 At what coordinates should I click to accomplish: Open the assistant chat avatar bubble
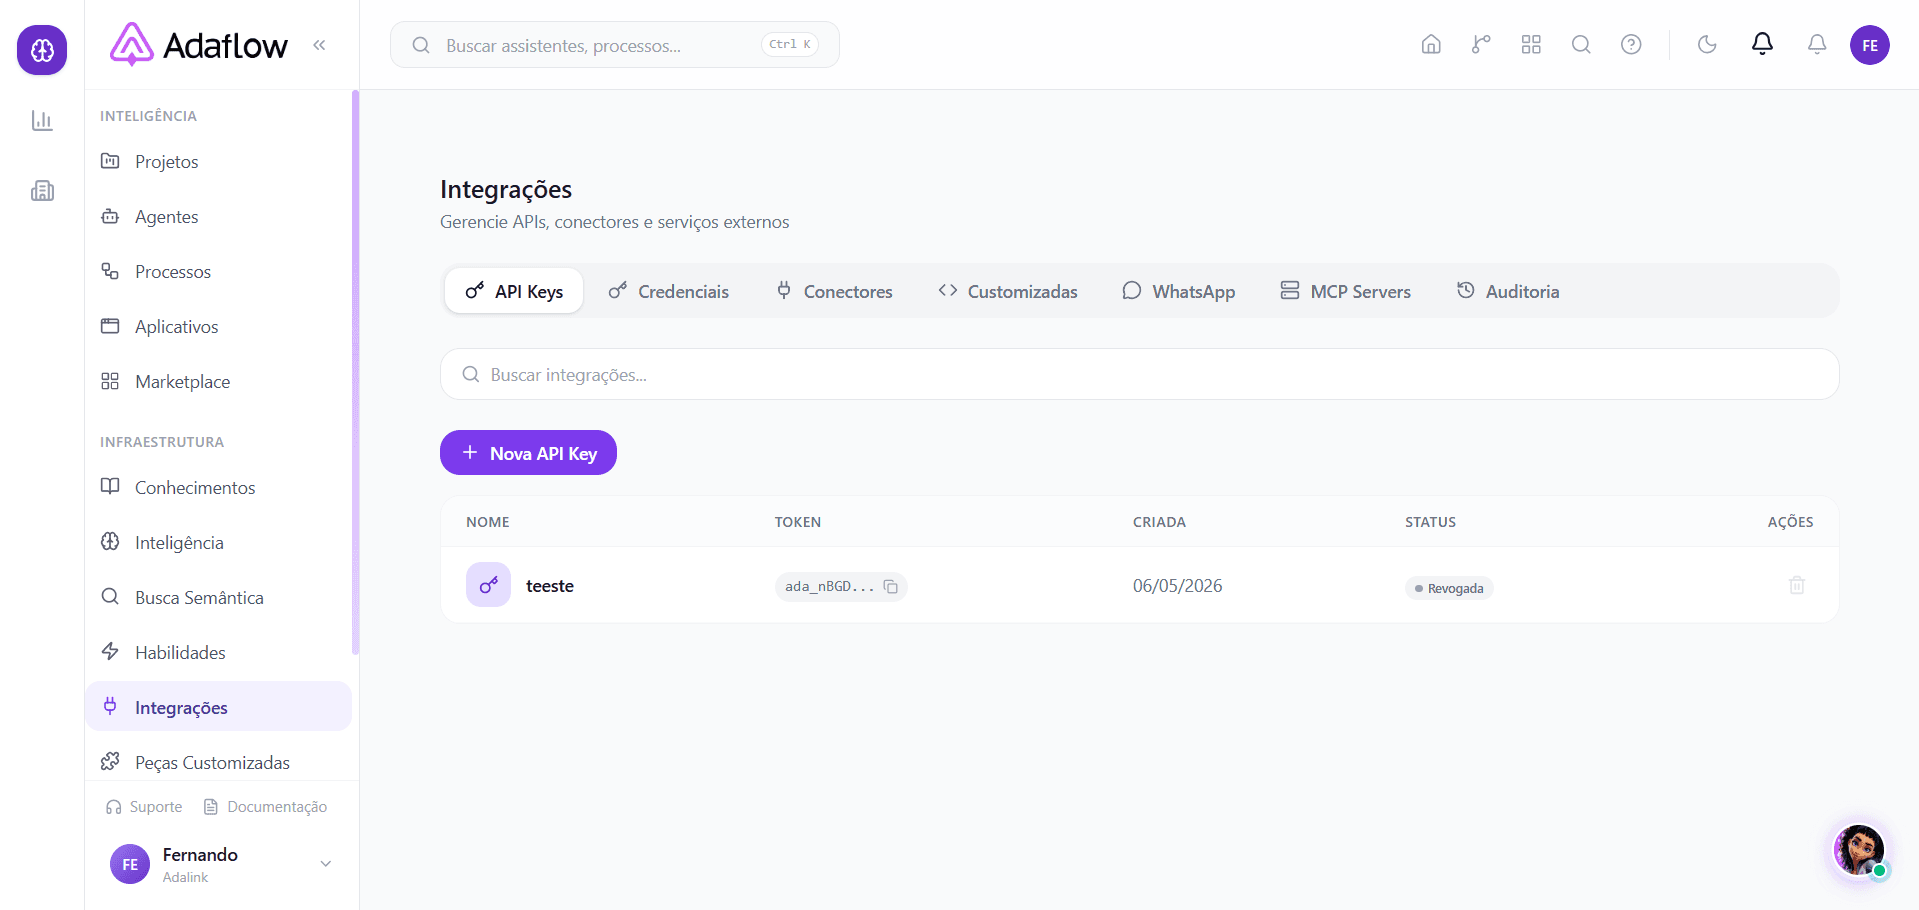[x=1859, y=851]
